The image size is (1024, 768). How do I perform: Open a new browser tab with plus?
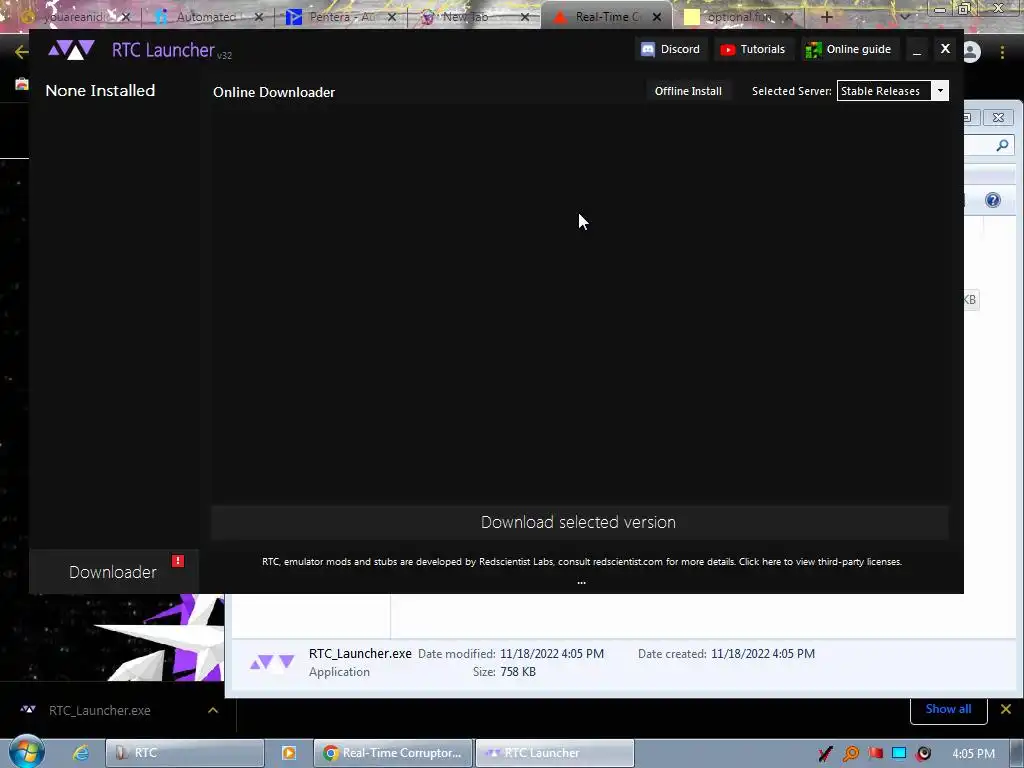[x=826, y=17]
